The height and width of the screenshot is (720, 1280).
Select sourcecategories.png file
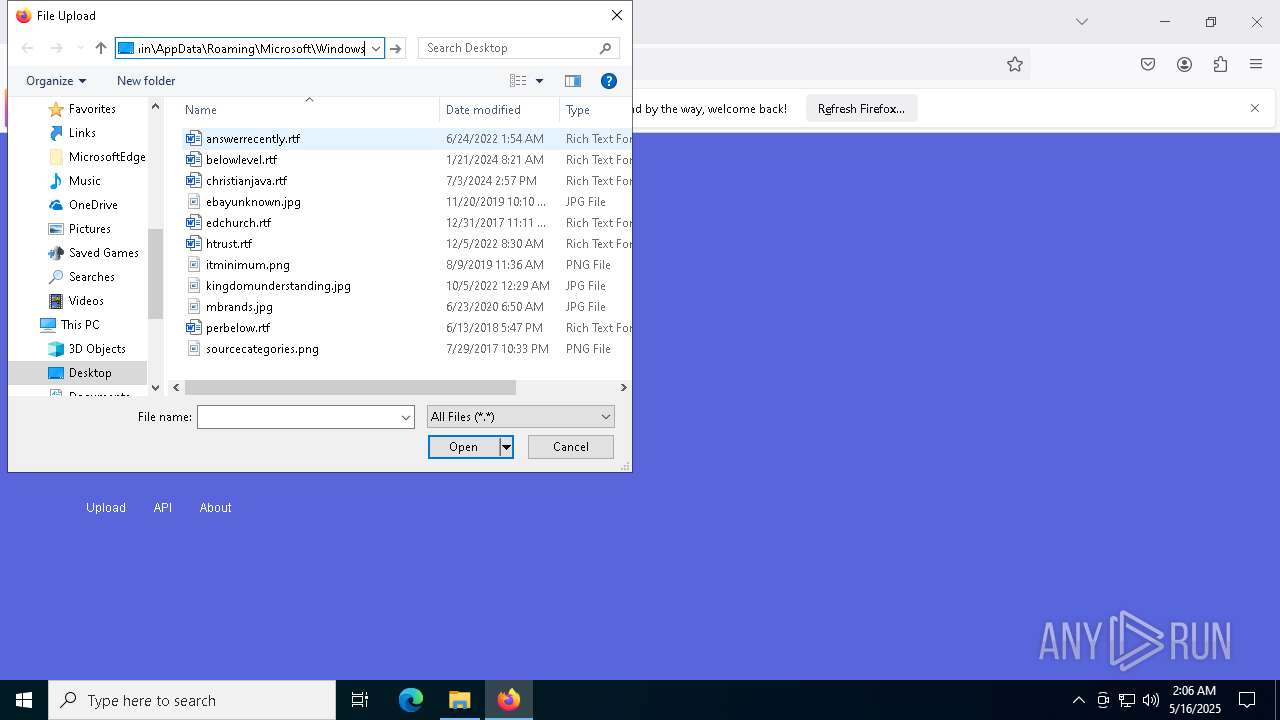pyautogui.click(x=262, y=349)
